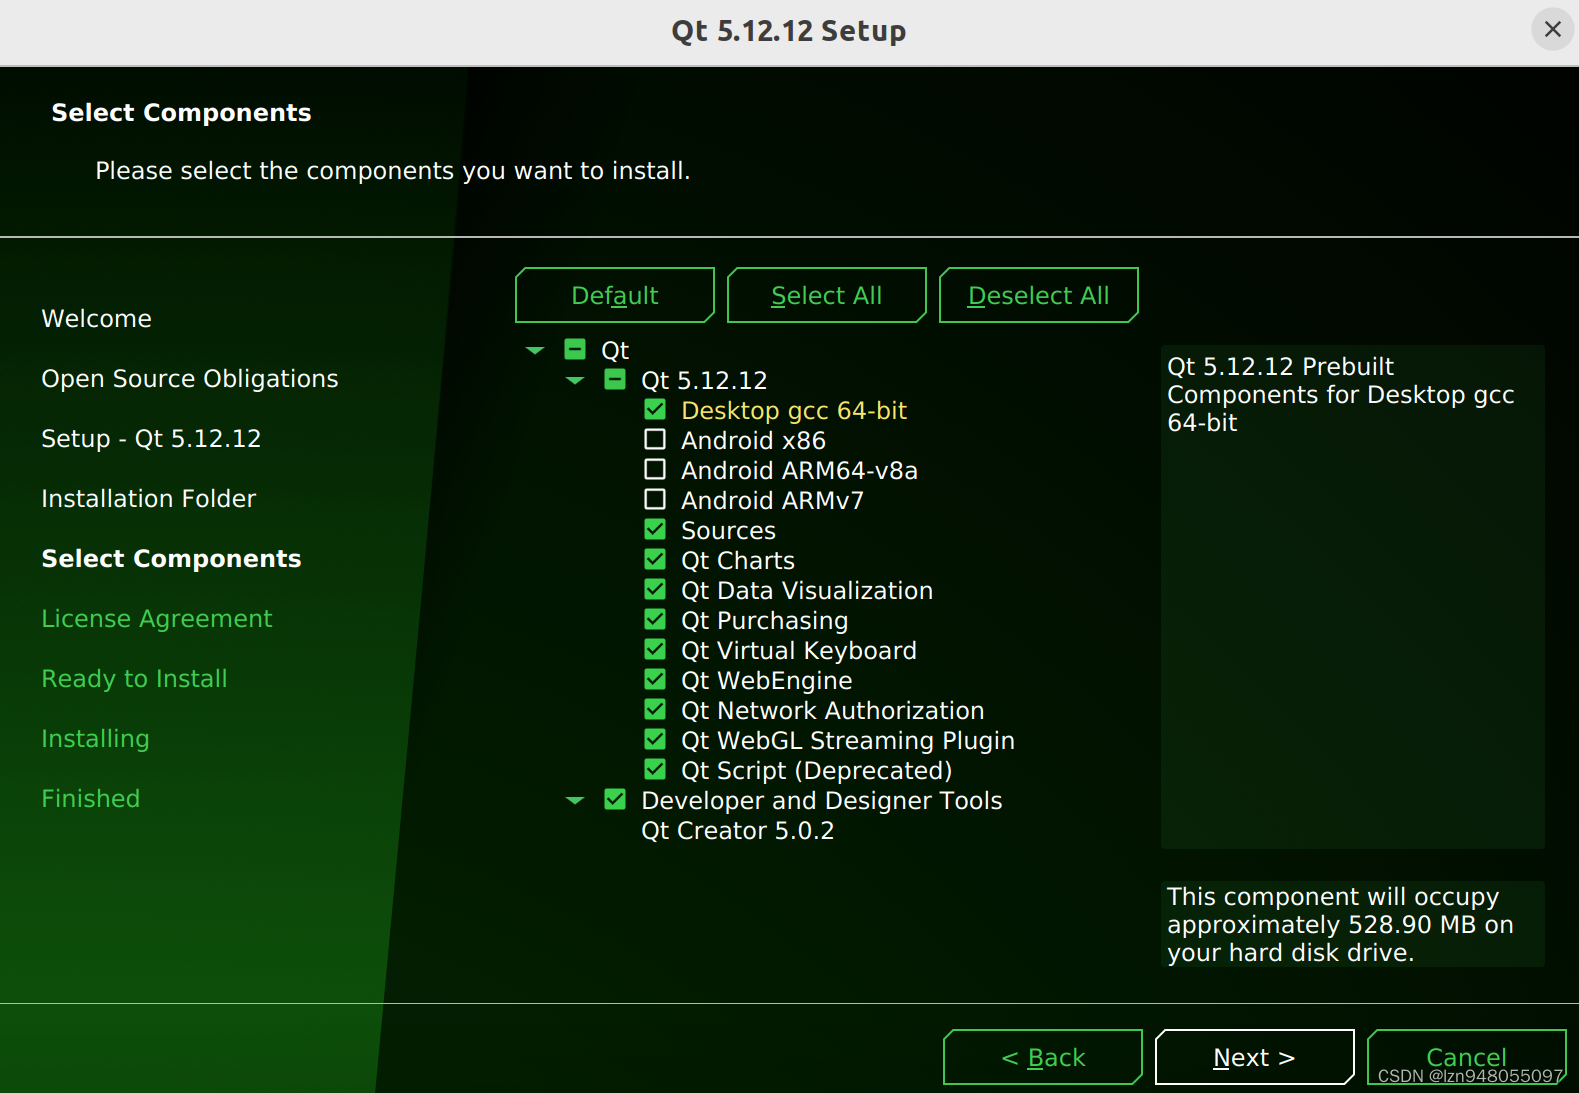Collapse the top-level Qt tree node
The width and height of the screenshot is (1579, 1093).
coord(535,350)
